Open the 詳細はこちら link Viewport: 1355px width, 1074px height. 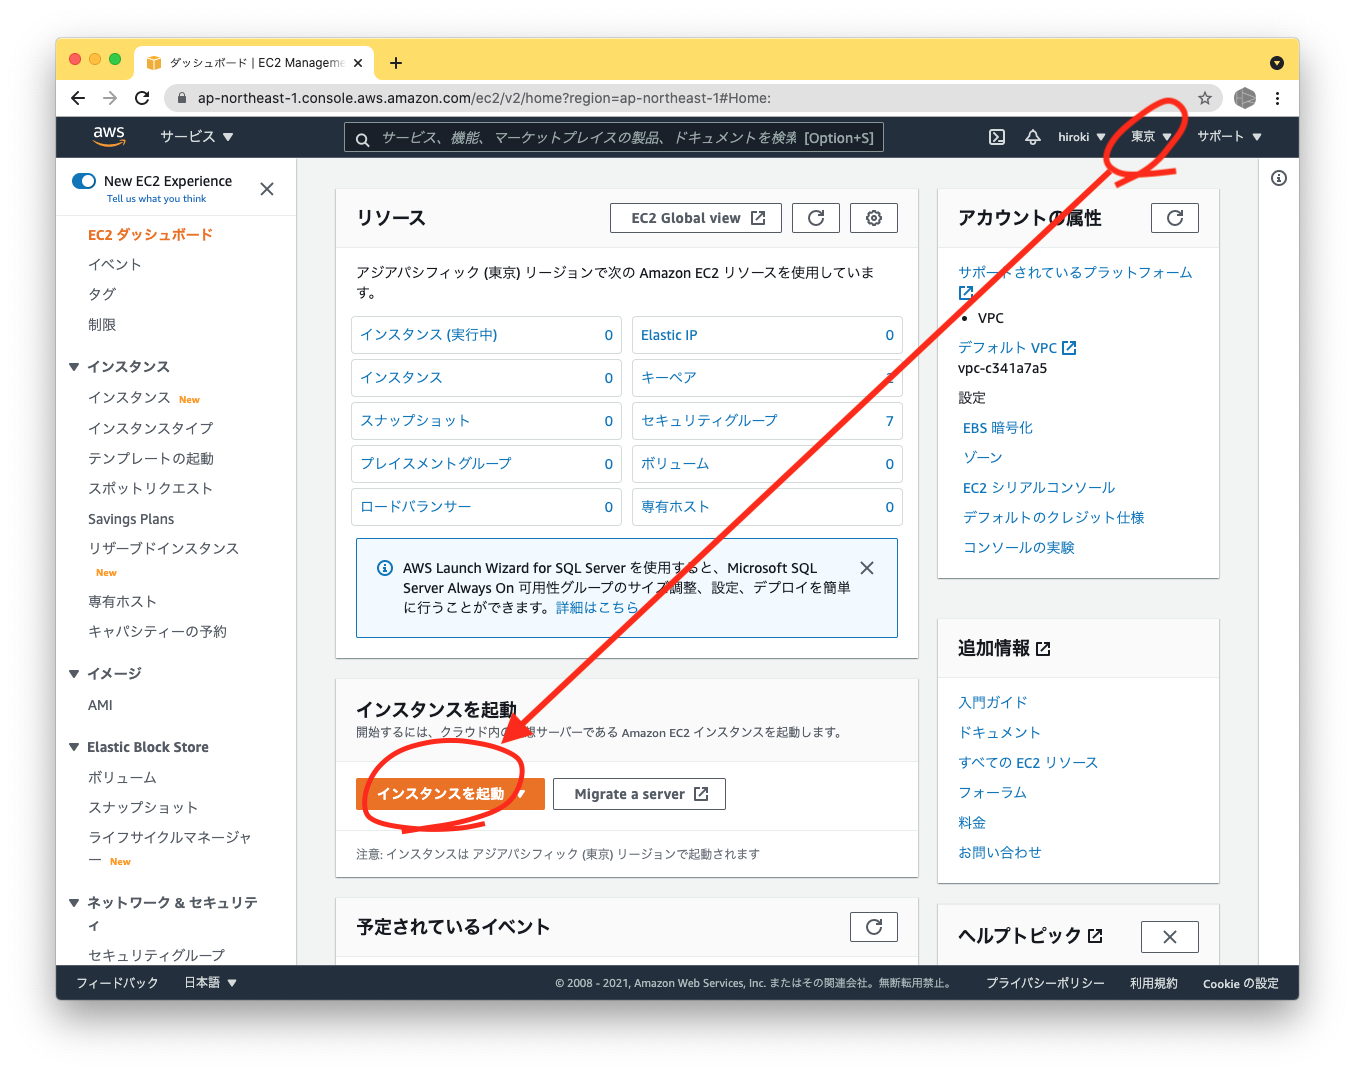(x=596, y=608)
